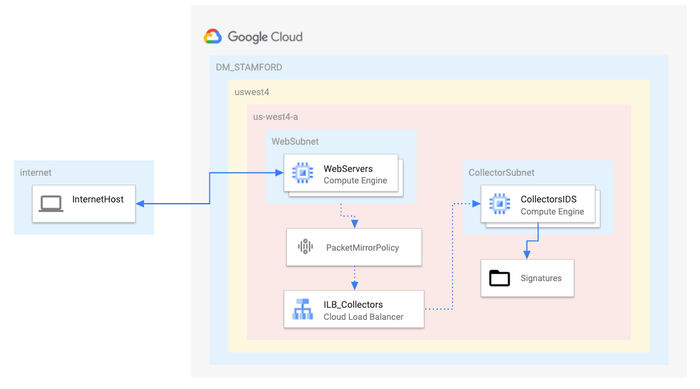Click the ILB_Collectors load balancer icon

click(302, 309)
